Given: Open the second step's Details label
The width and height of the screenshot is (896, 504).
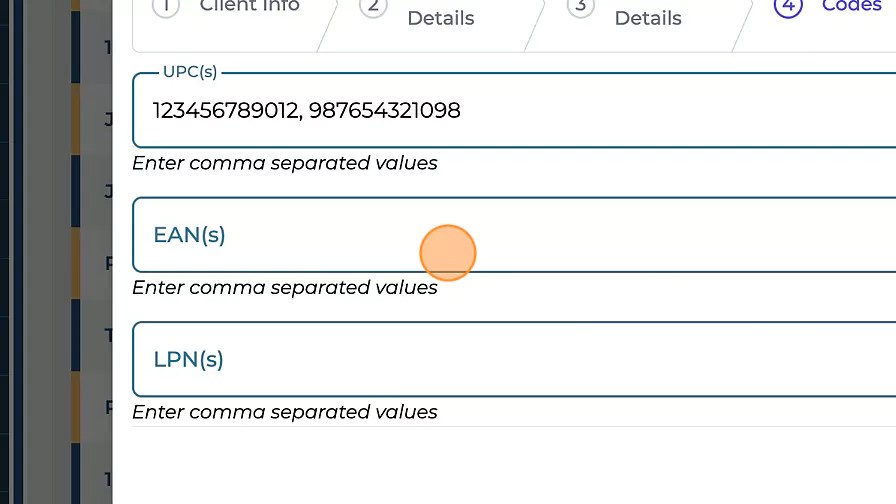Looking at the screenshot, I should tap(441, 18).
